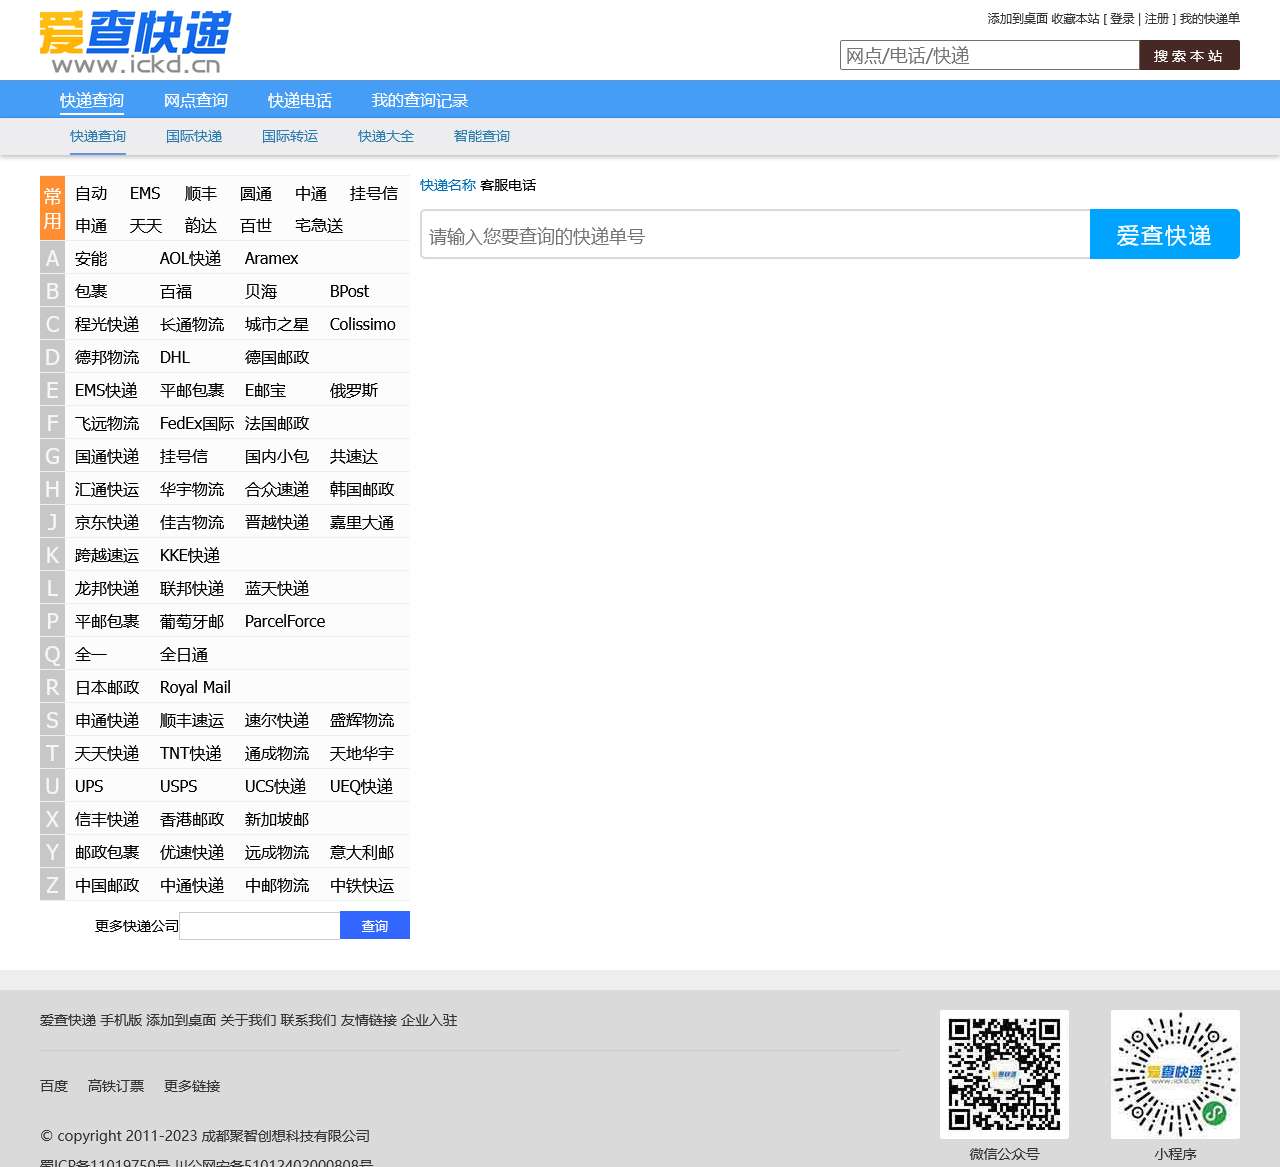Click the 常用 label in the sidebar
Image resolution: width=1280 pixels, height=1167 pixels.
(51, 209)
